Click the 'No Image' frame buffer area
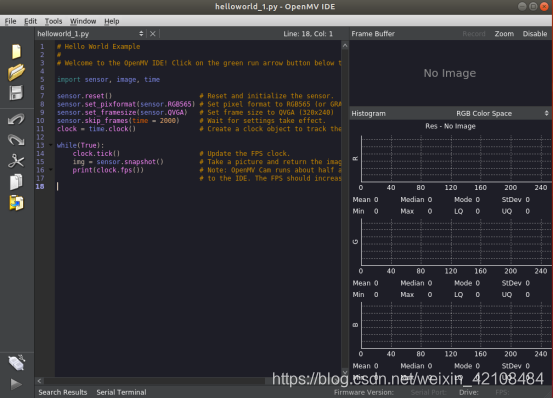 point(450,73)
